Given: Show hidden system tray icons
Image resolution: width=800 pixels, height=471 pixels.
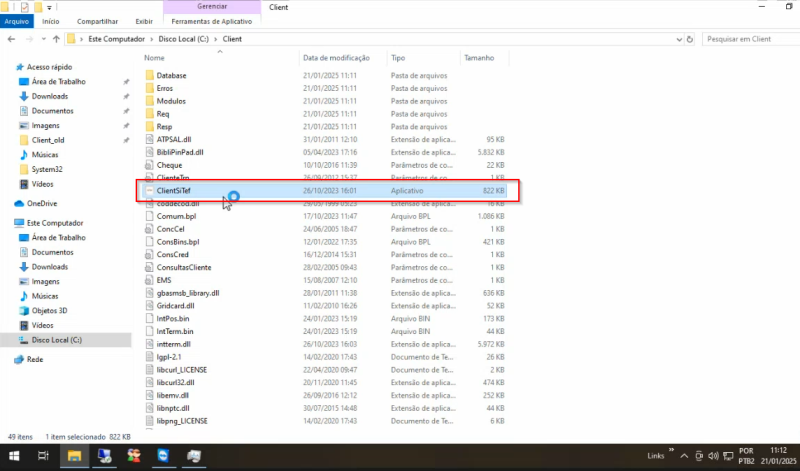Looking at the screenshot, I should point(684,456).
